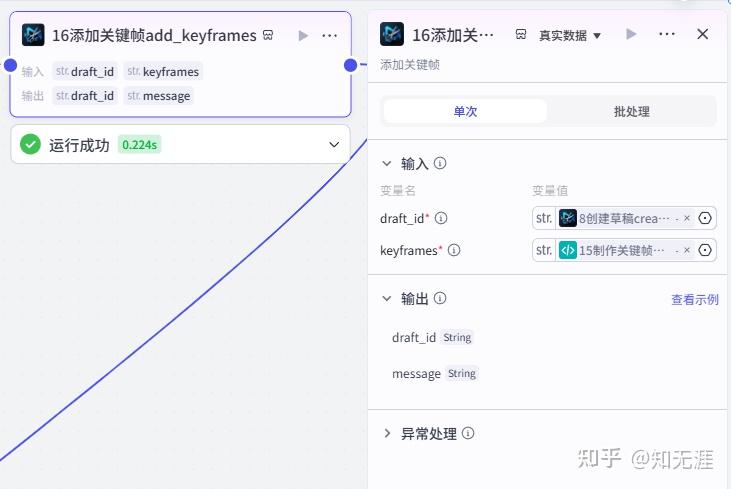
Task: Open variable picker for draft_id
Action: (x=705, y=218)
